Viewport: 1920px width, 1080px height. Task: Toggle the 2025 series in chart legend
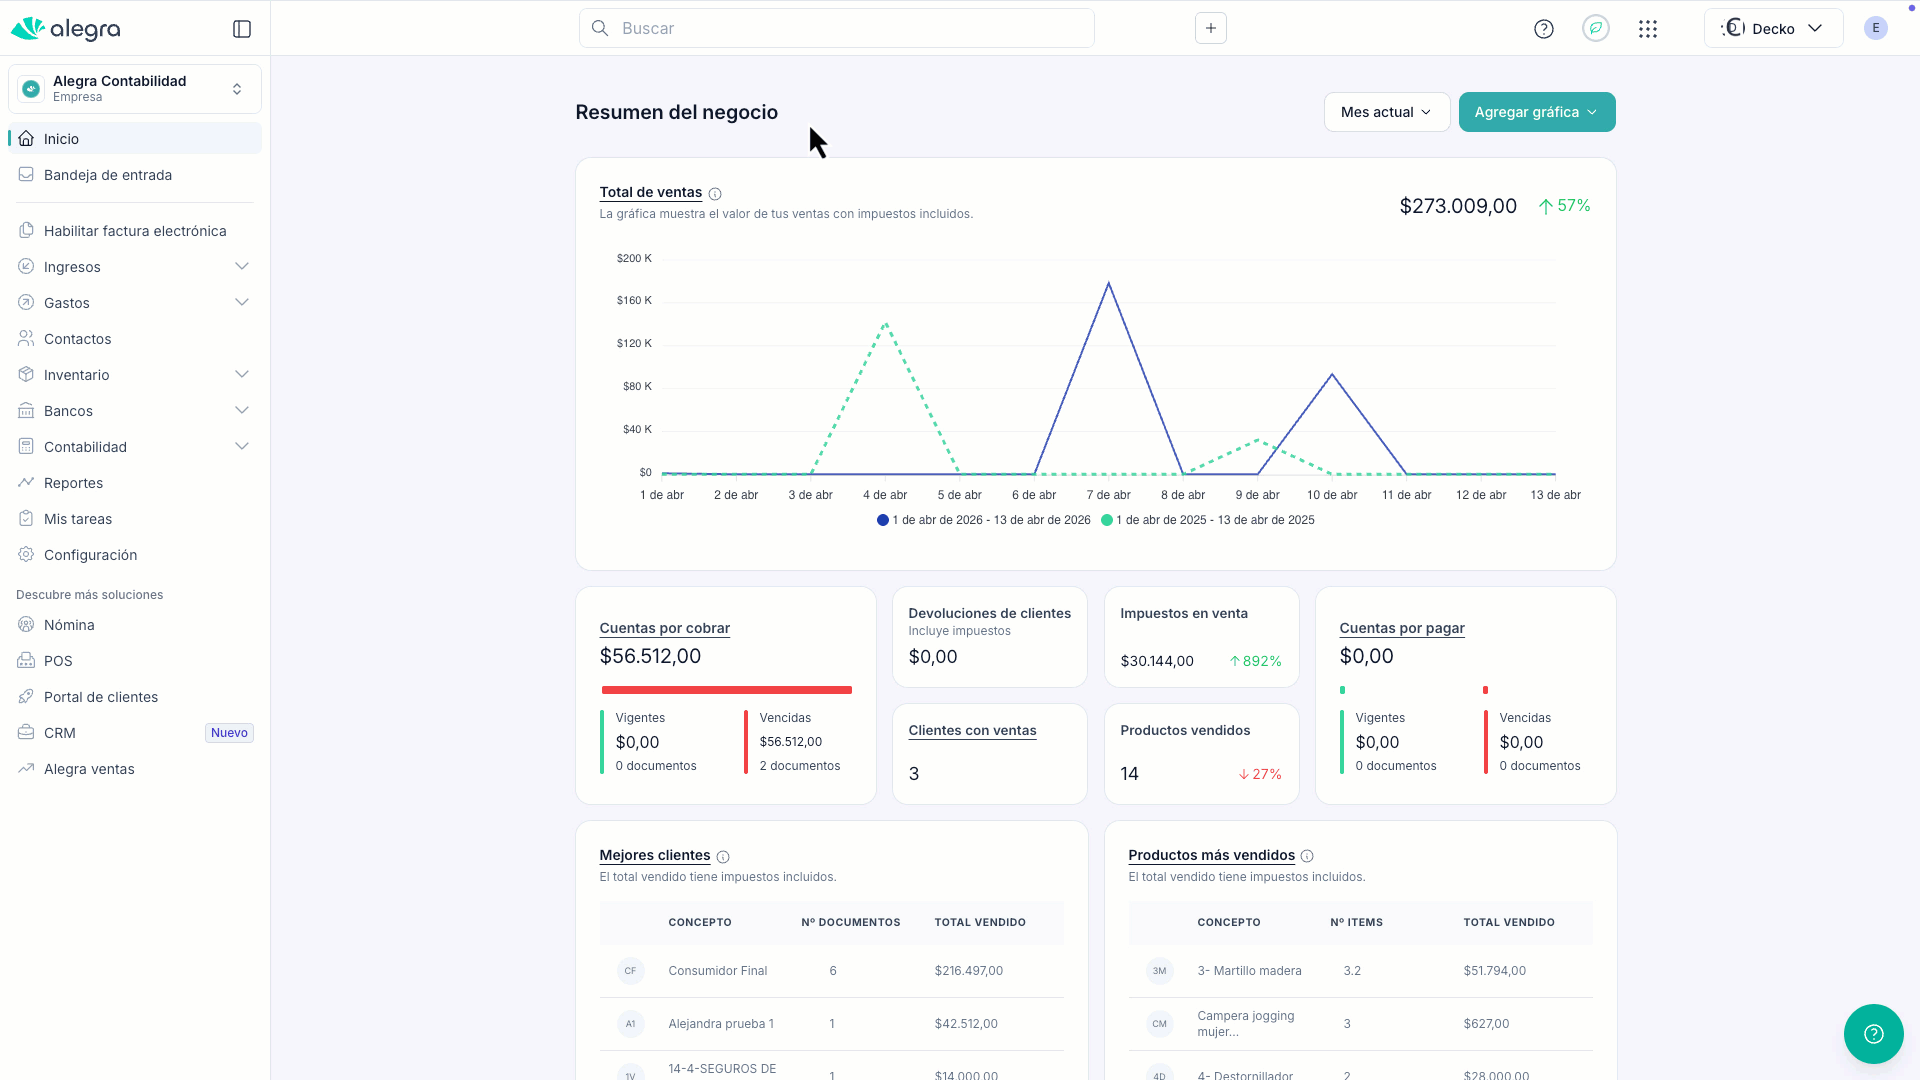[x=1208, y=520]
